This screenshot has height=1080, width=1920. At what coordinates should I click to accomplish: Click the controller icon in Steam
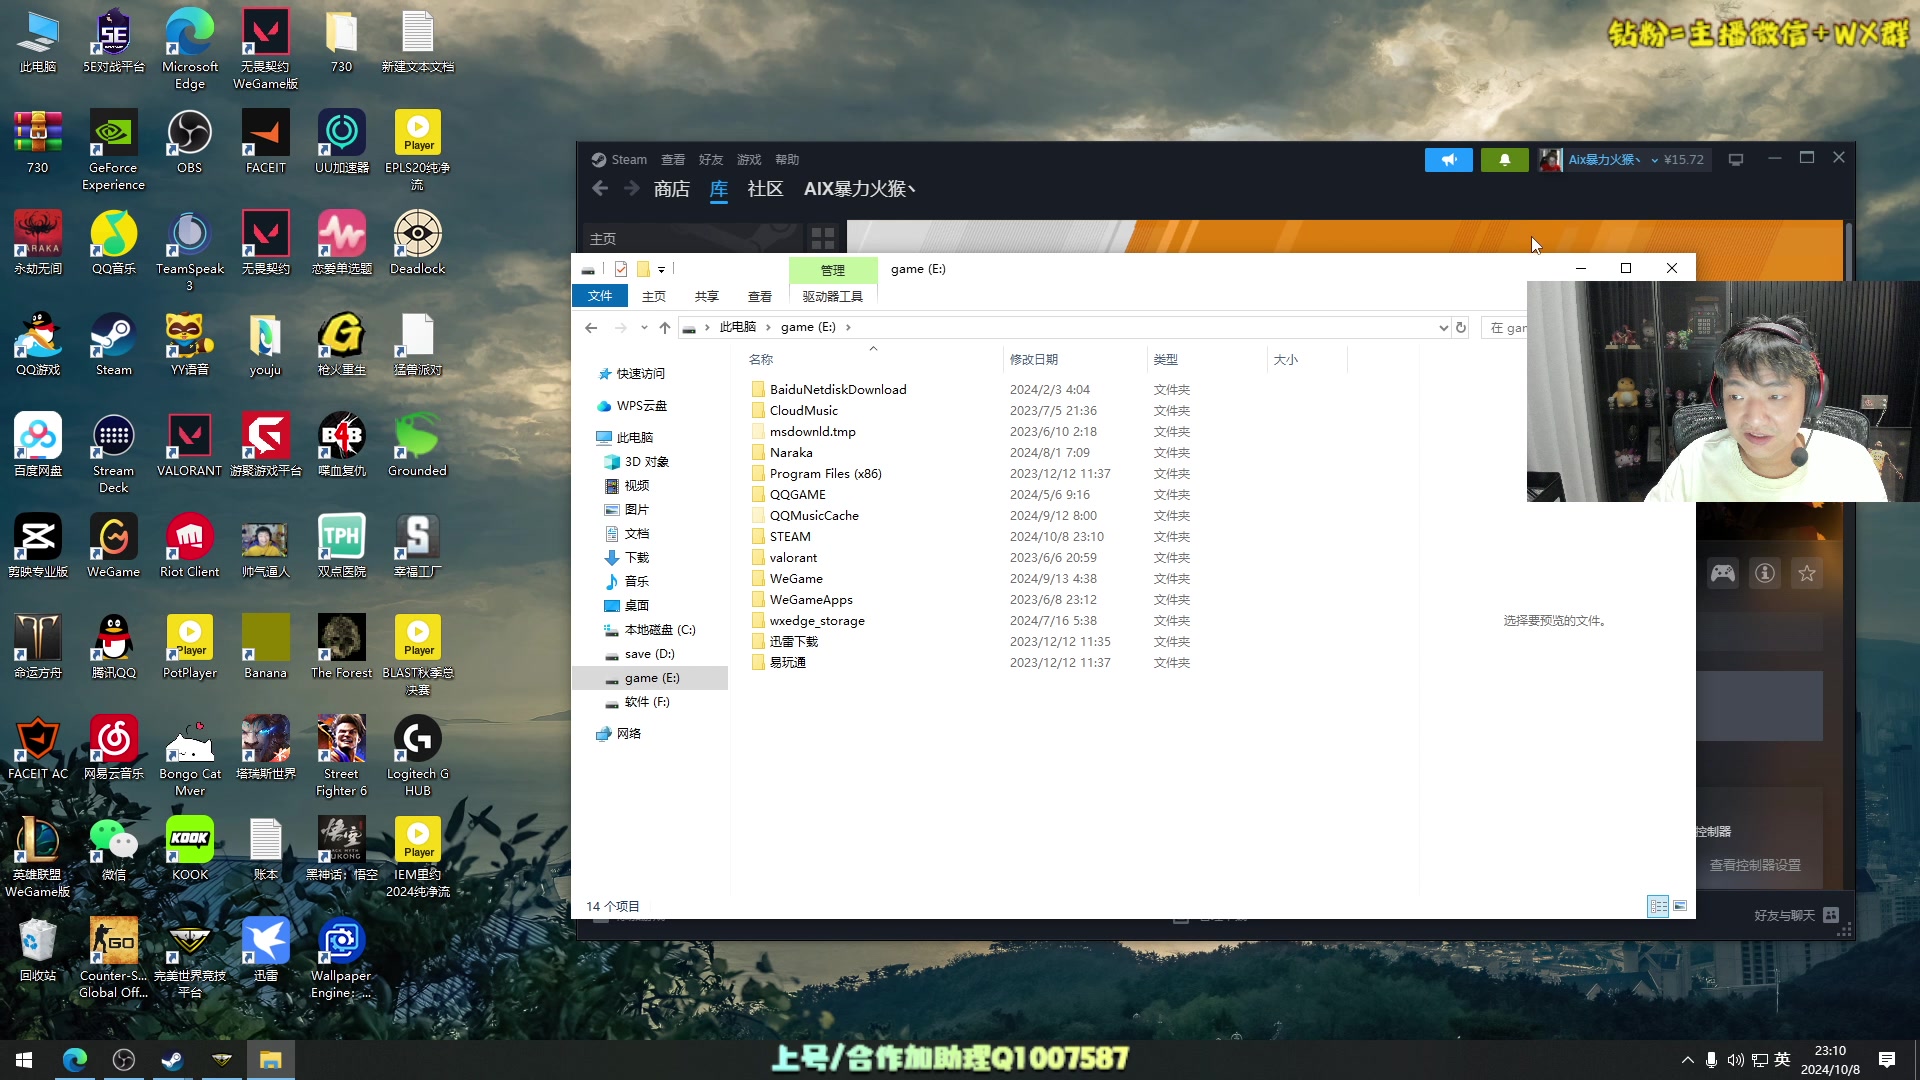(1722, 573)
